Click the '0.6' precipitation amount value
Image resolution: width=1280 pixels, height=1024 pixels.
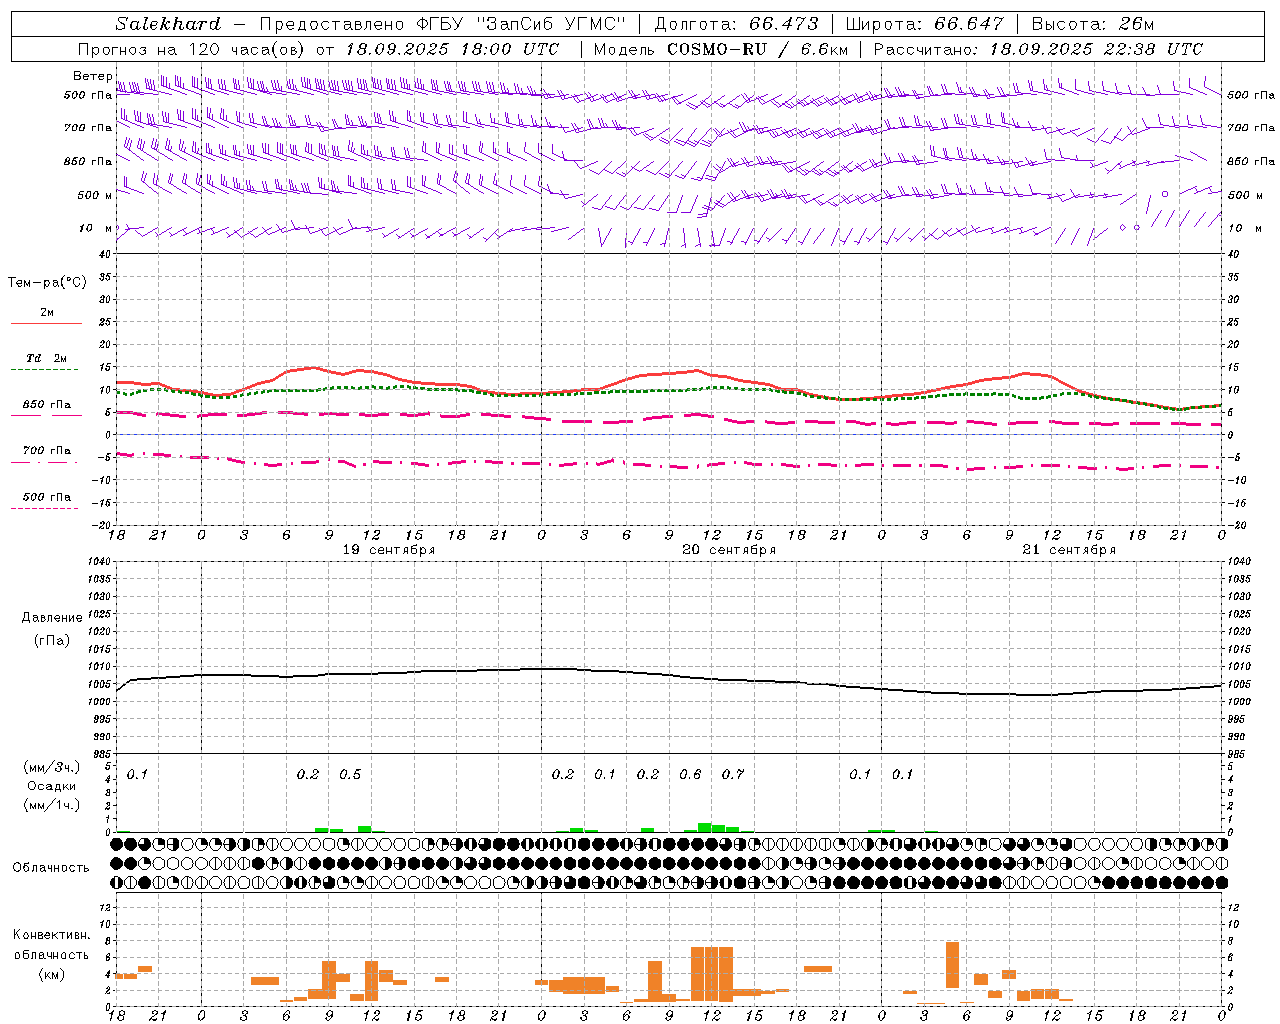(690, 775)
